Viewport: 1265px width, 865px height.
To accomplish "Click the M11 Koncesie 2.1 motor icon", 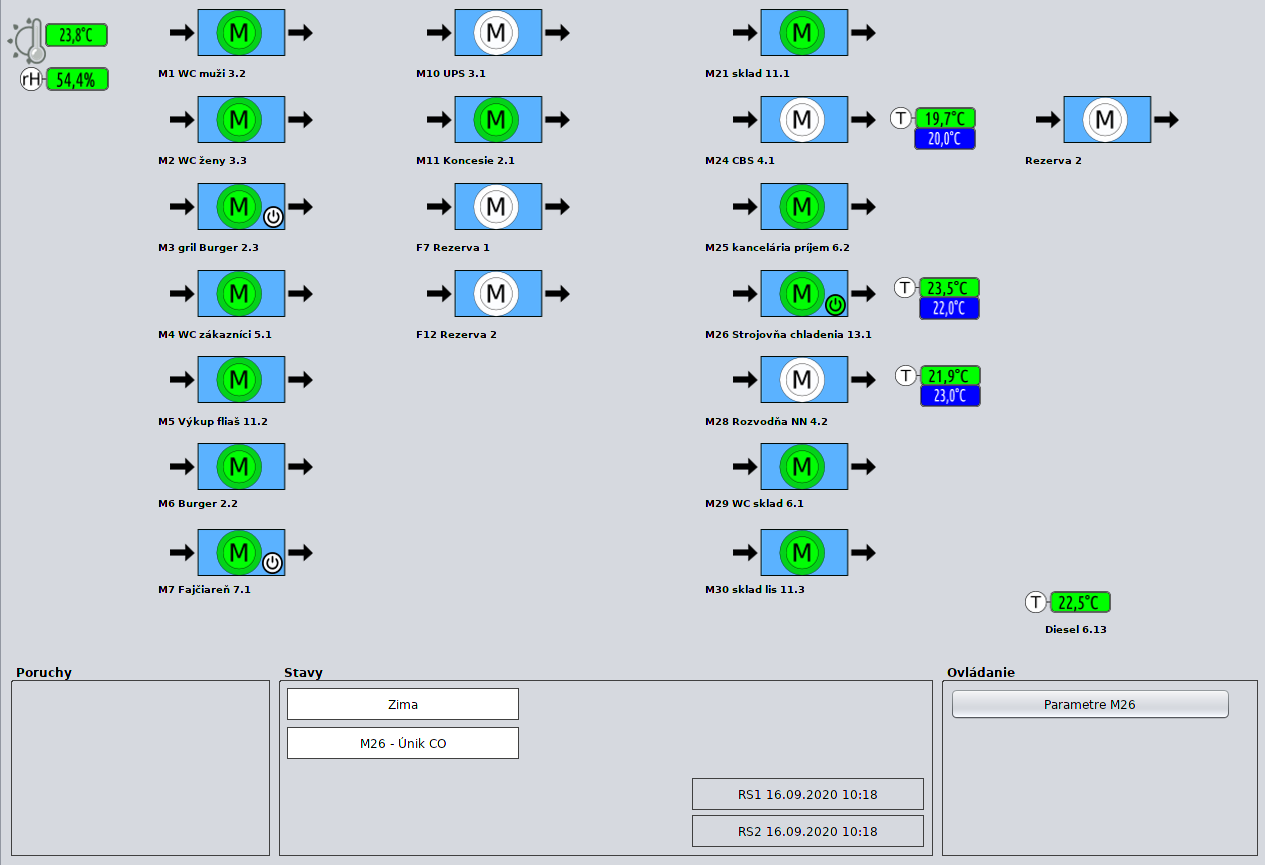I will click(x=496, y=120).
